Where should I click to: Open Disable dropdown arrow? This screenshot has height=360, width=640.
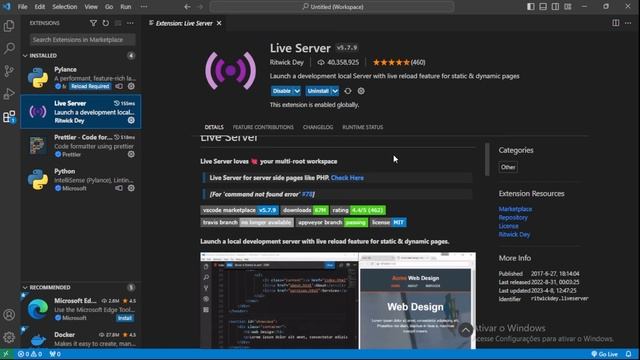[x=297, y=91]
